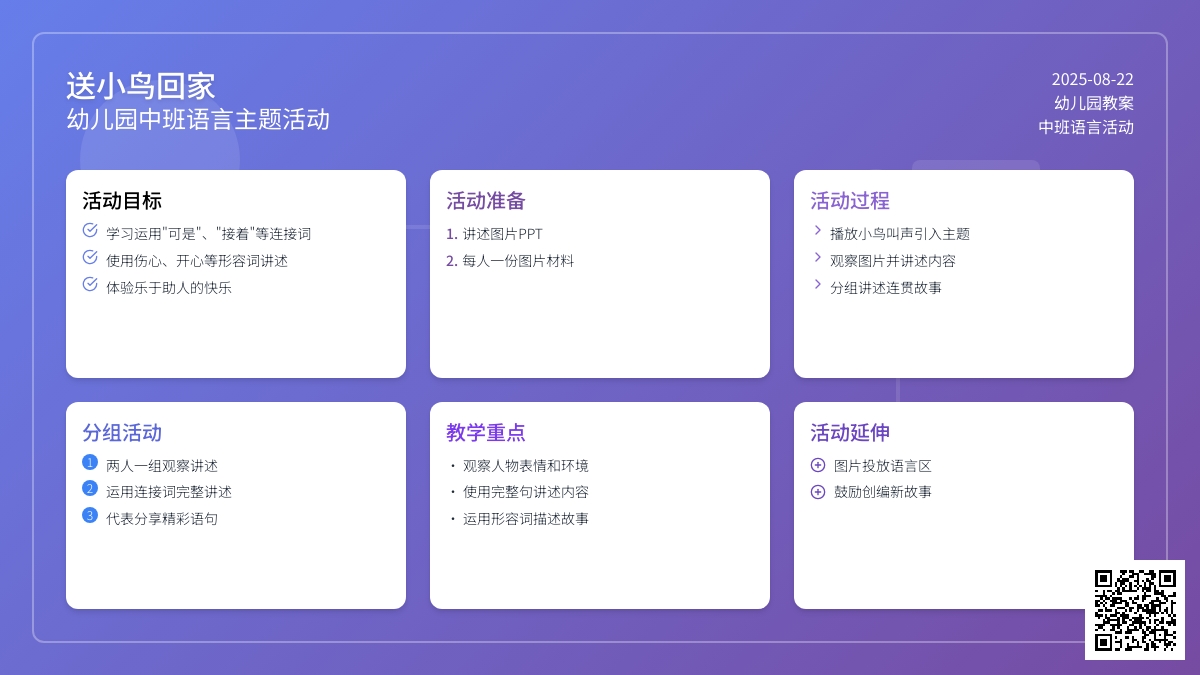The height and width of the screenshot is (675, 1200).
Task: Click text 学习运用"可是"、"接着"等连接词
Action: tap(209, 234)
